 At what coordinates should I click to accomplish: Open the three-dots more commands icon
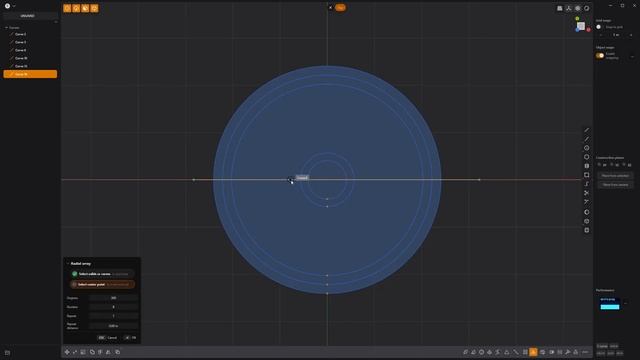[x=585, y=352]
